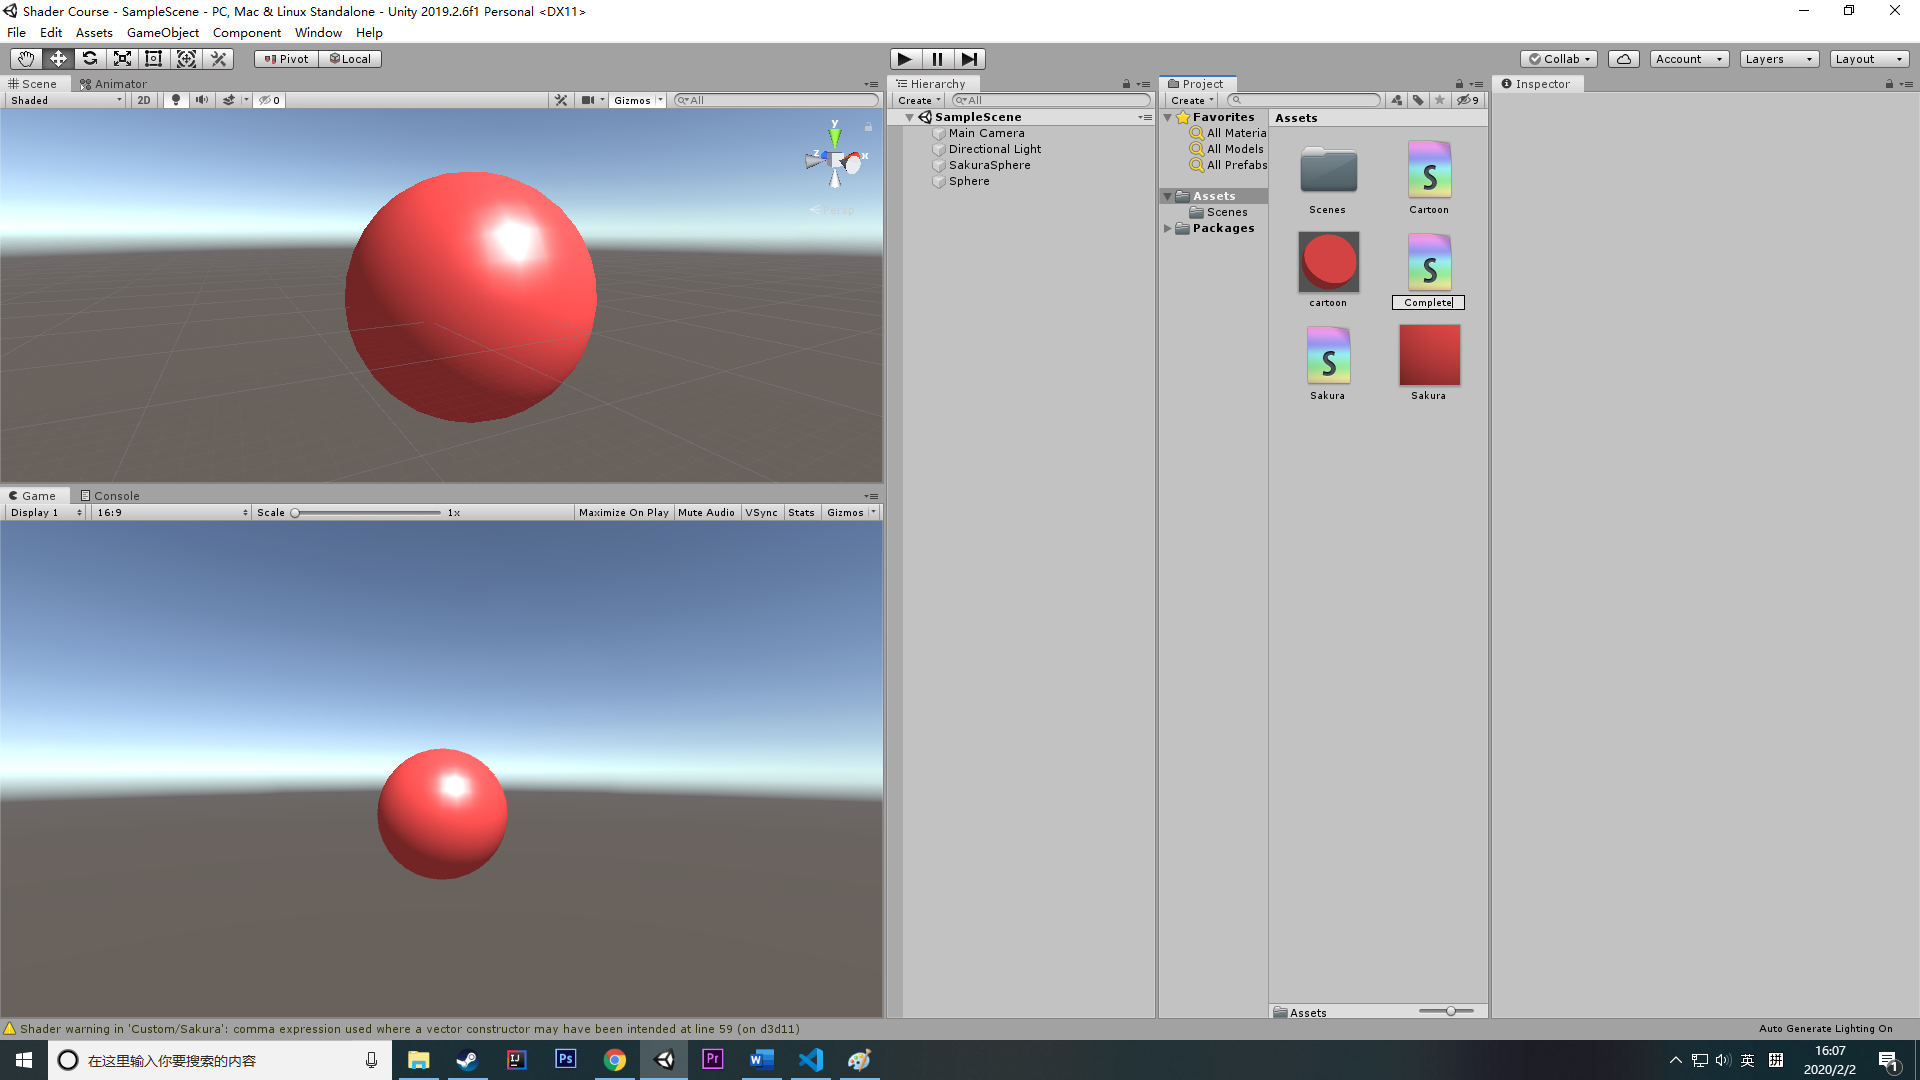Open the Layout dropdown
Image resolution: width=1920 pixels, height=1080 pixels.
click(x=1869, y=59)
